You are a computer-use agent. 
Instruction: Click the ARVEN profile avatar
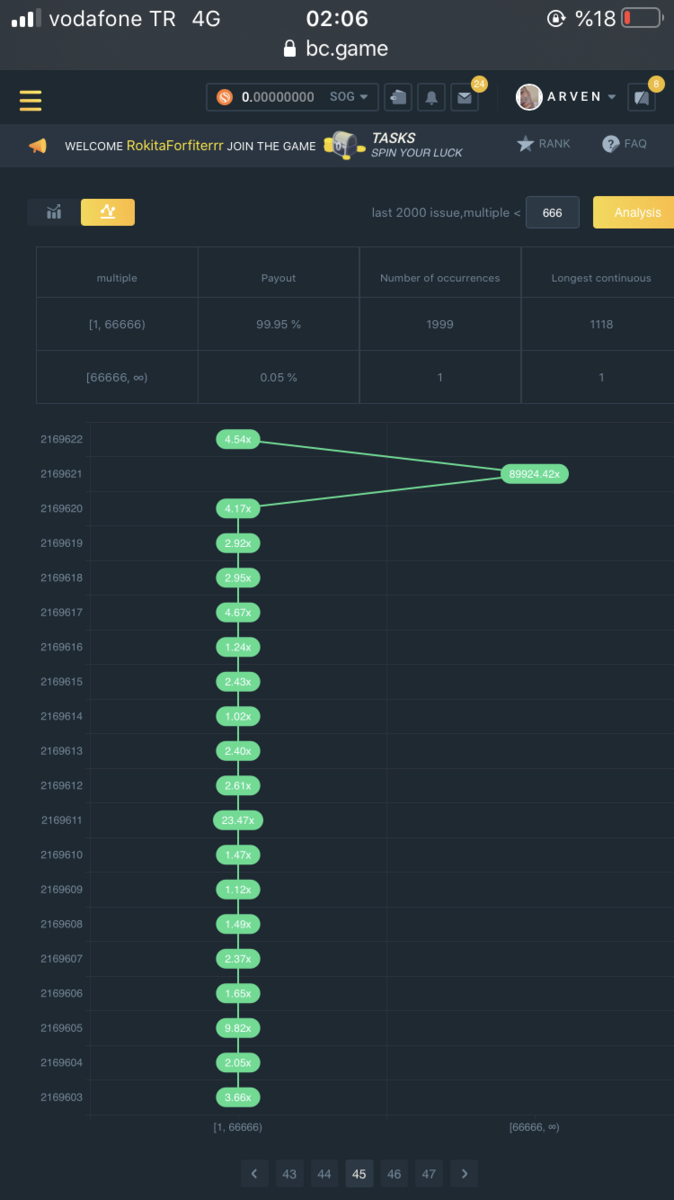coord(529,97)
